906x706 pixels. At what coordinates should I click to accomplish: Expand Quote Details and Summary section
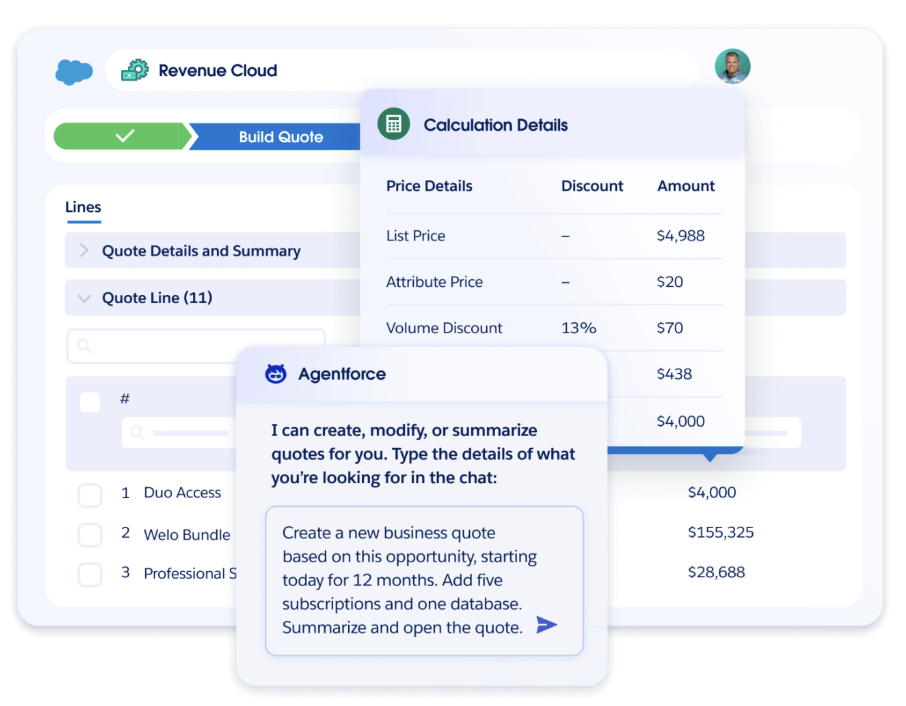click(x=213, y=251)
